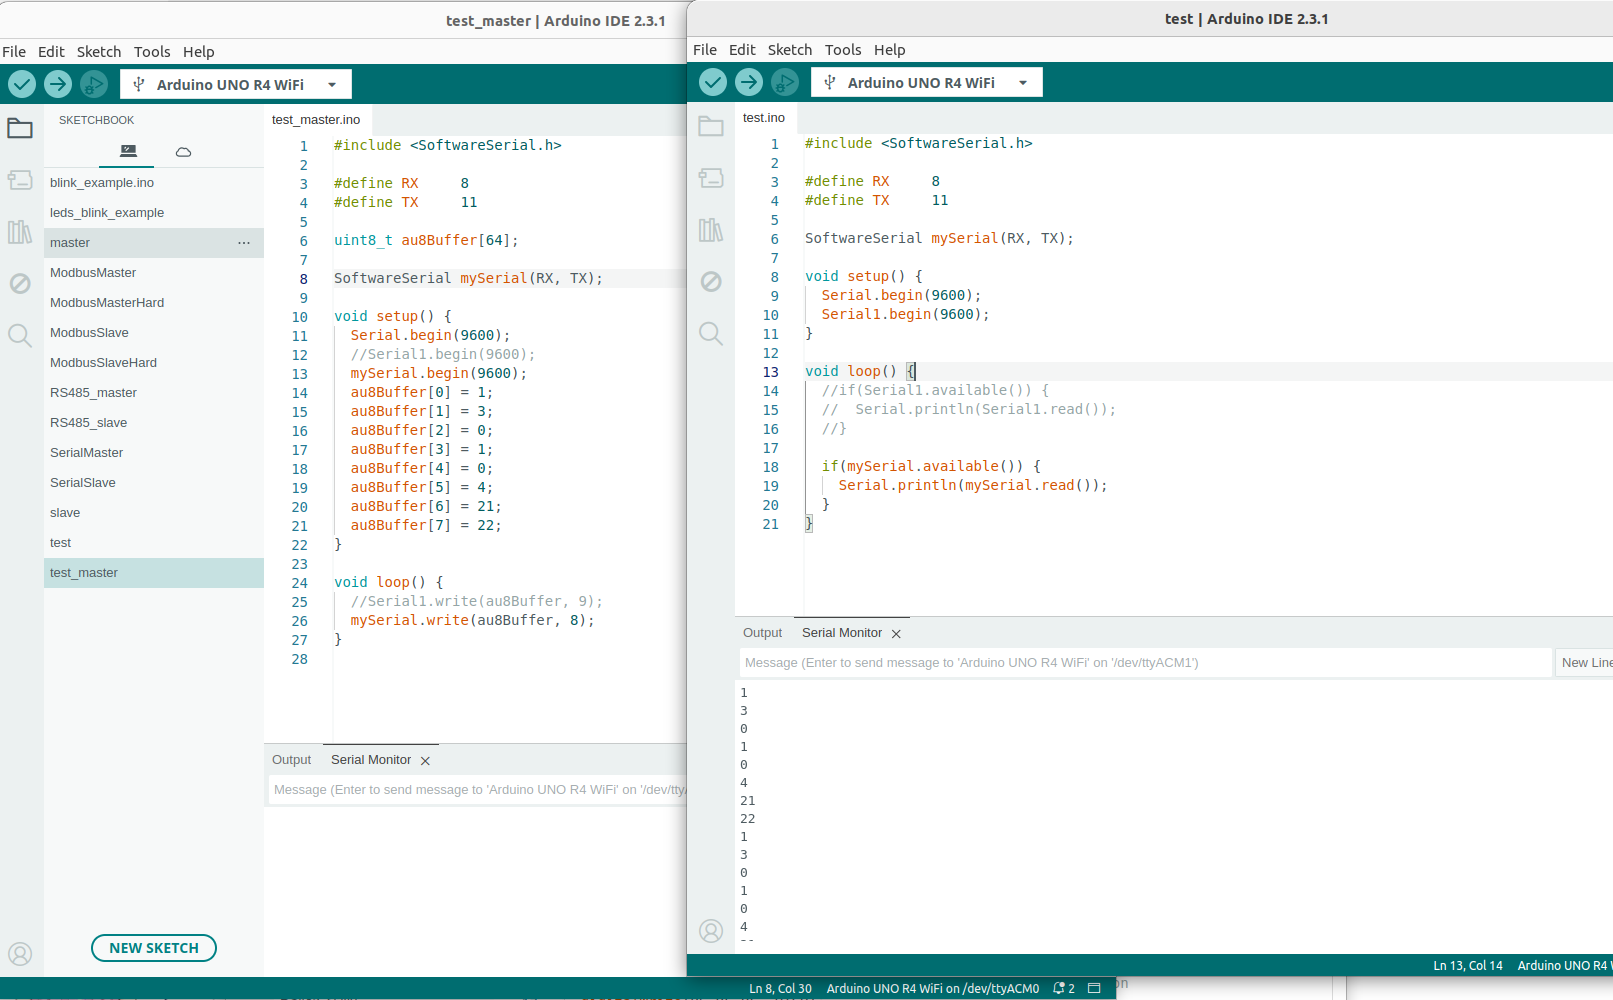1613x1000 pixels.
Task: Close Serial Monitor tab in test_master window
Action: (425, 761)
